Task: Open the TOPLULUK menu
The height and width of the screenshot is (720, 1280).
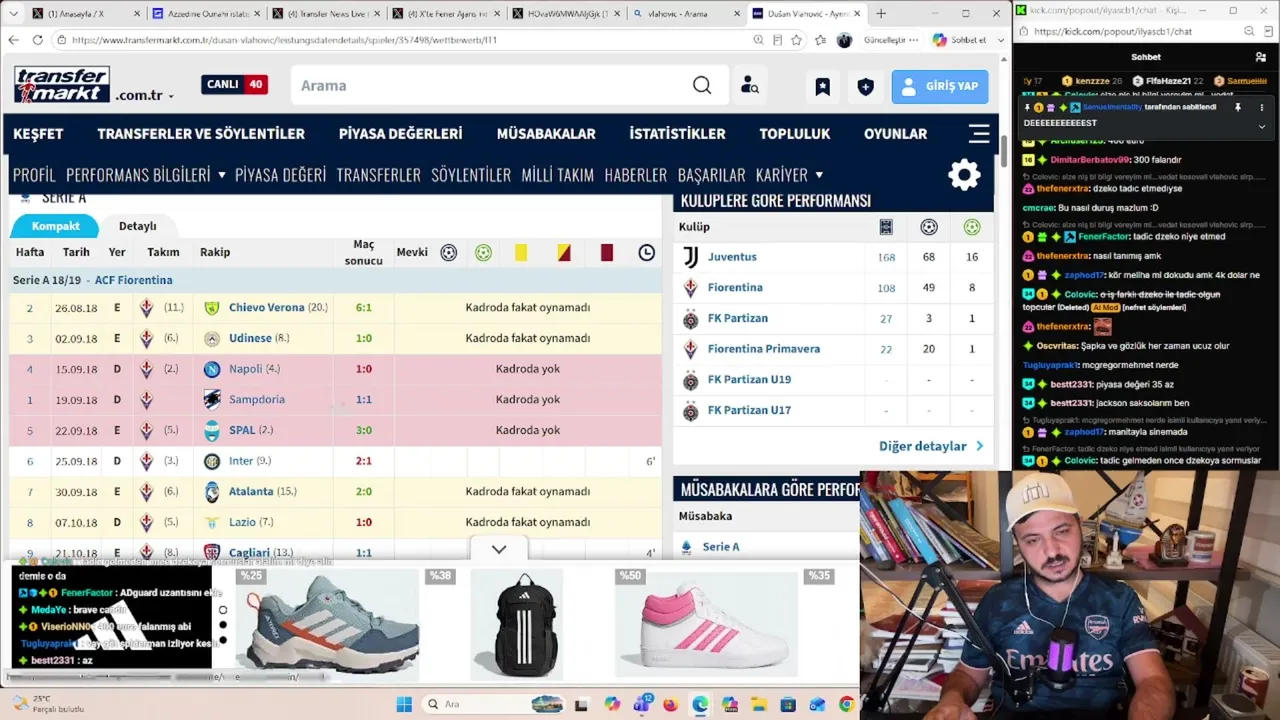Action: click(x=795, y=134)
